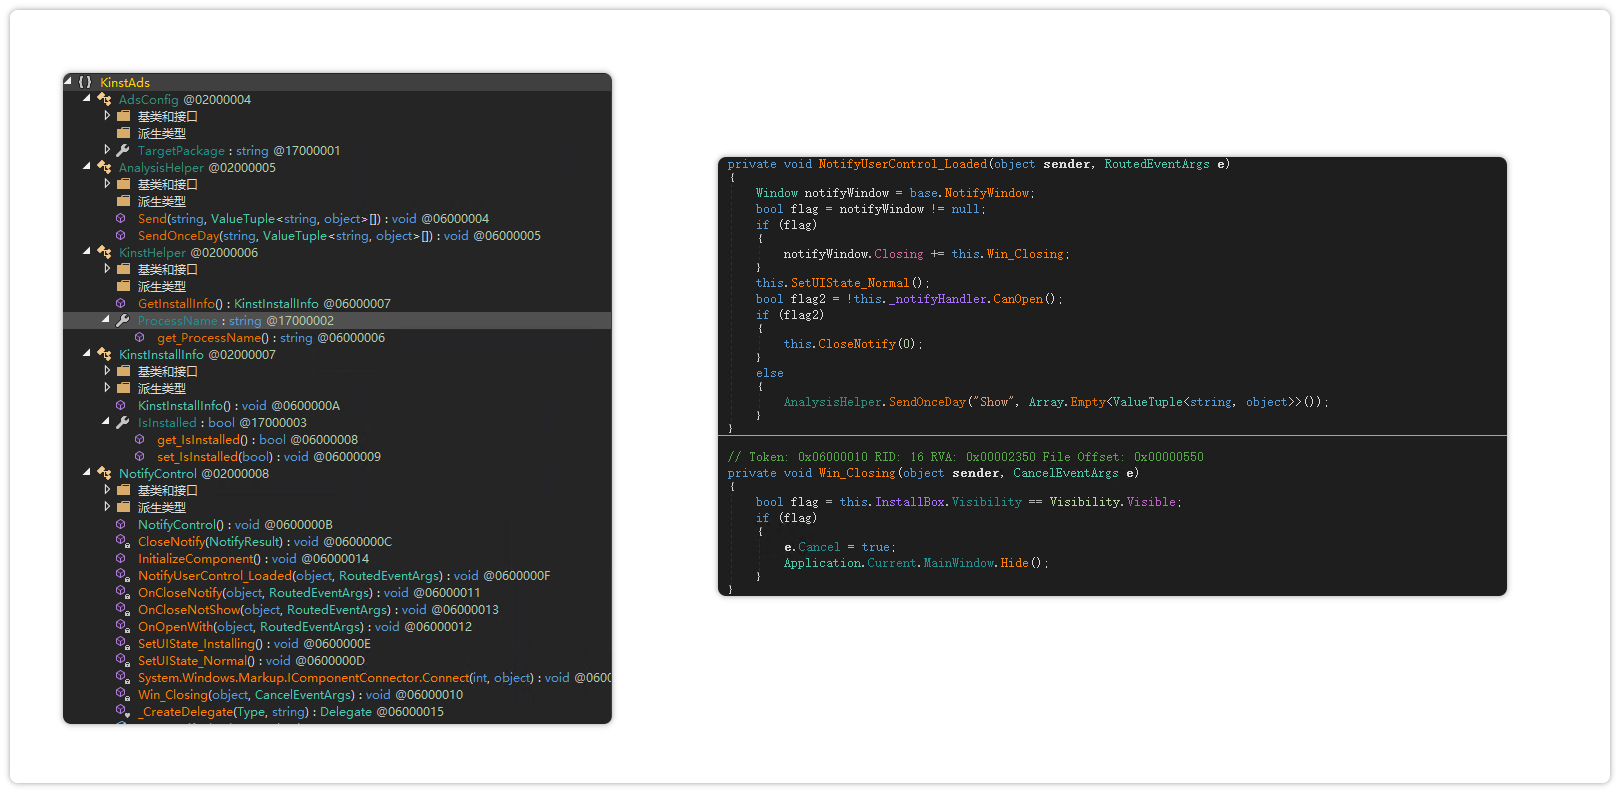Click the method cube icon next to SendOnceDay
Screen dimensions: 1620x793
121,236
